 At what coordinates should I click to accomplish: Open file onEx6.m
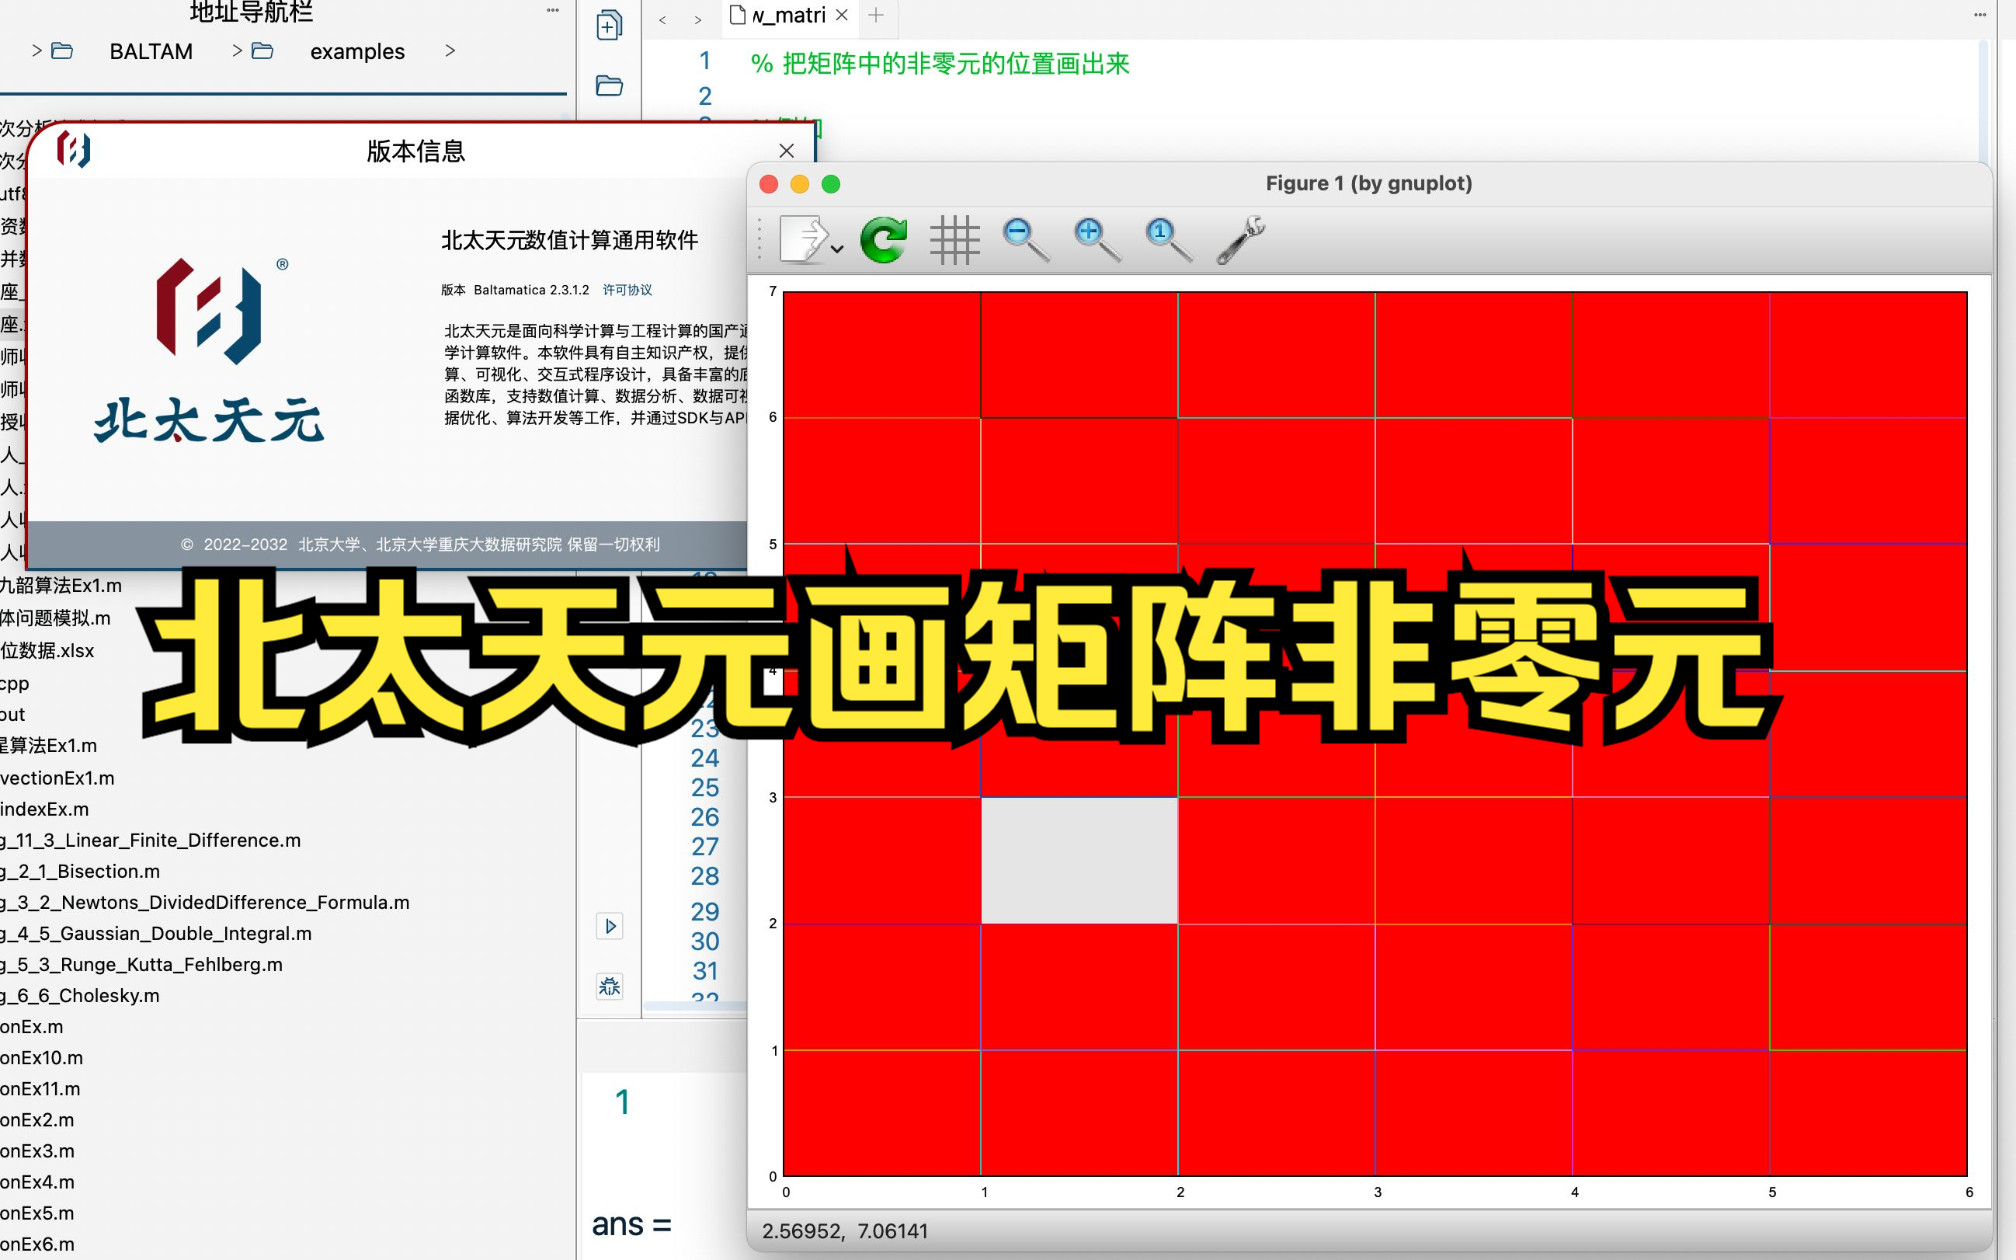coord(37,1244)
